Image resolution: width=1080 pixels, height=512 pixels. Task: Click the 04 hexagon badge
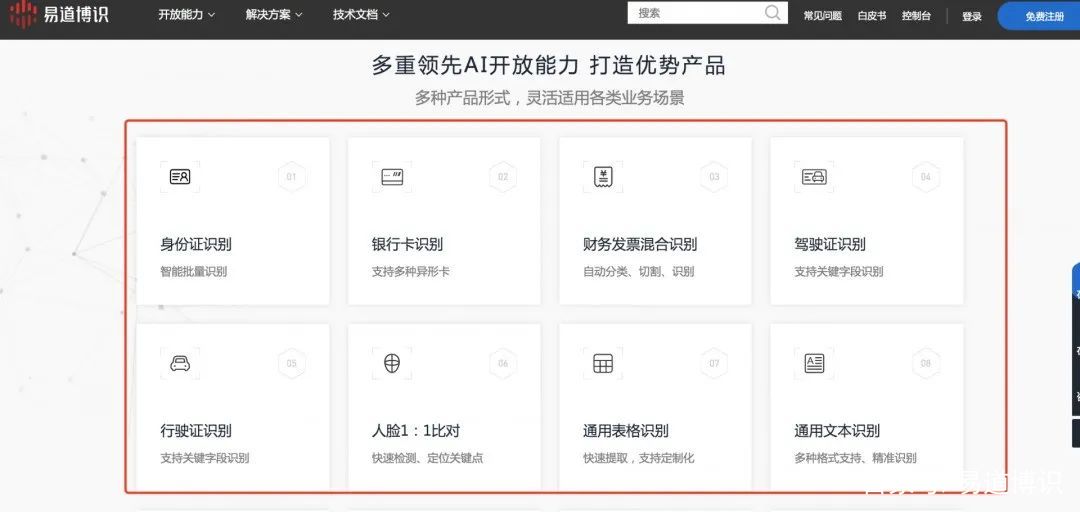926,177
